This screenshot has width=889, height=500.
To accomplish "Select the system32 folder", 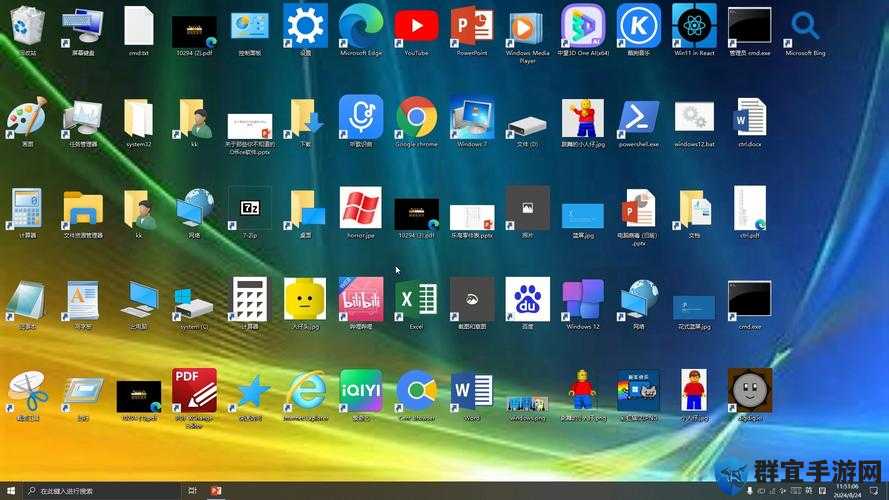I will 138,118.
